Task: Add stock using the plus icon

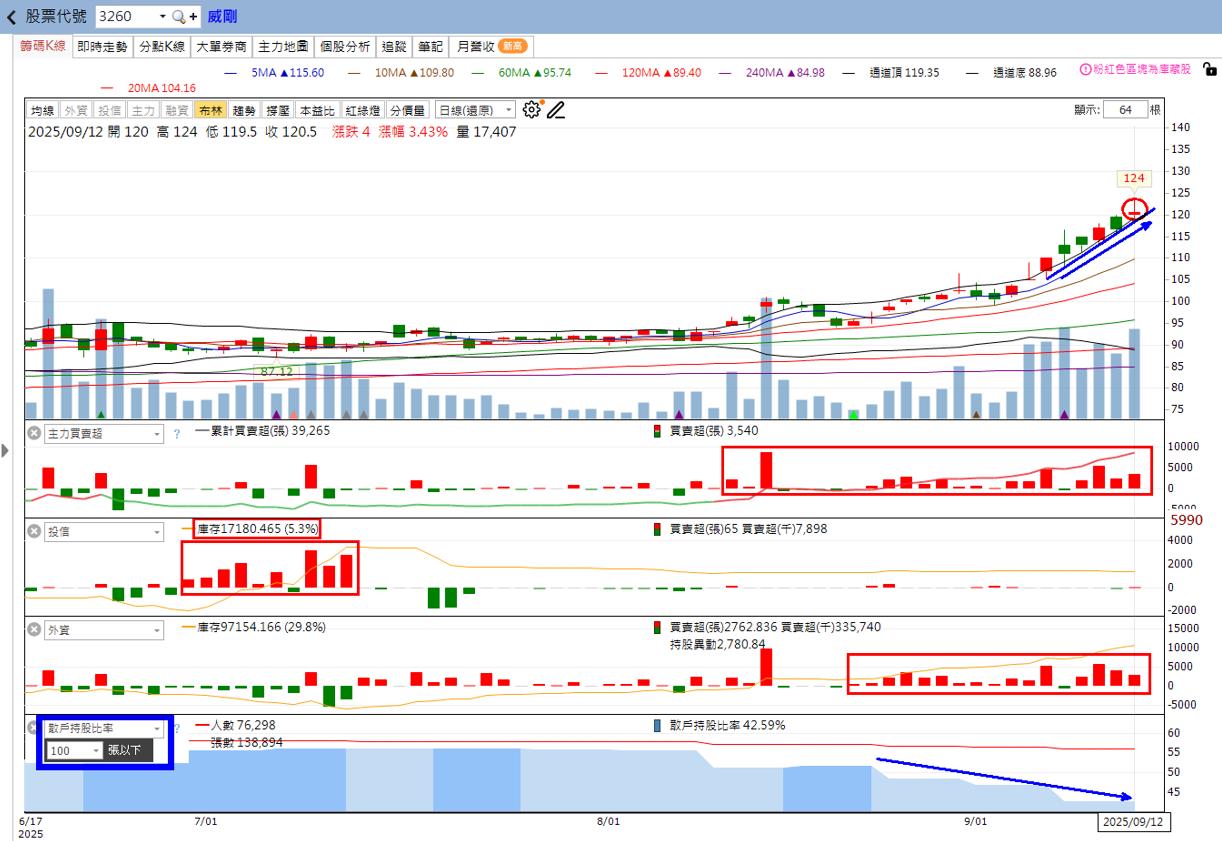Action: click(193, 16)
